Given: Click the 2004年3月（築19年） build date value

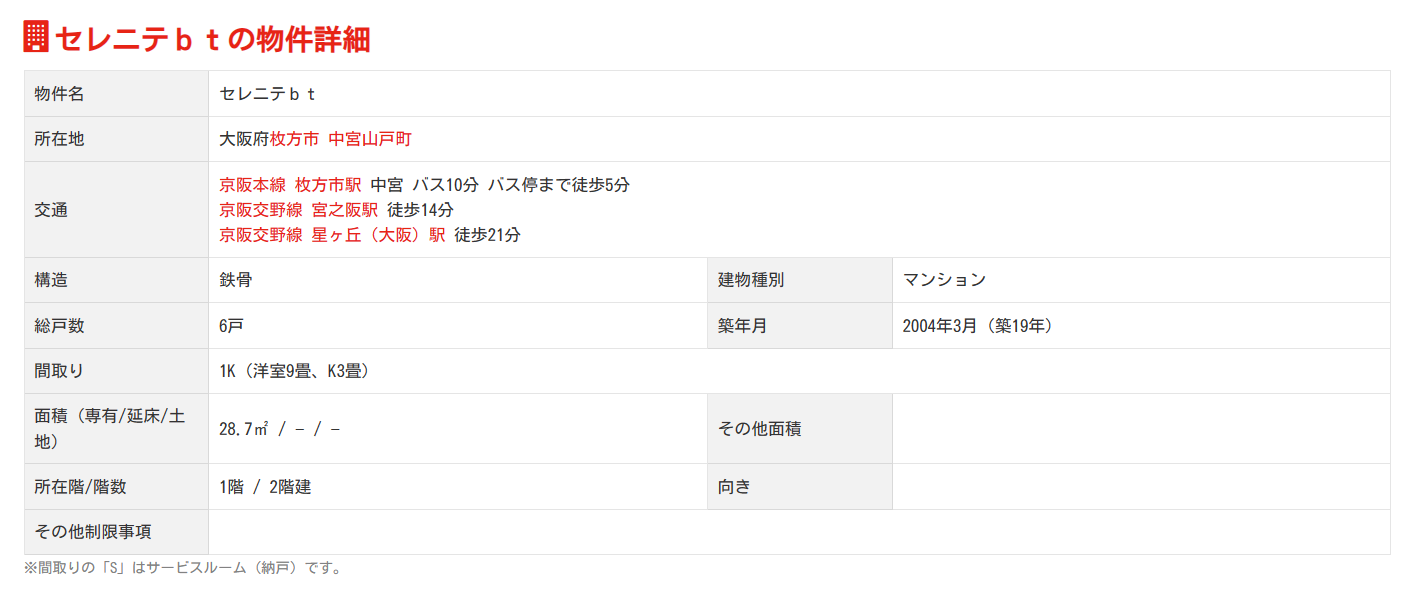Looking at the screenshot, I should point(977,326).
